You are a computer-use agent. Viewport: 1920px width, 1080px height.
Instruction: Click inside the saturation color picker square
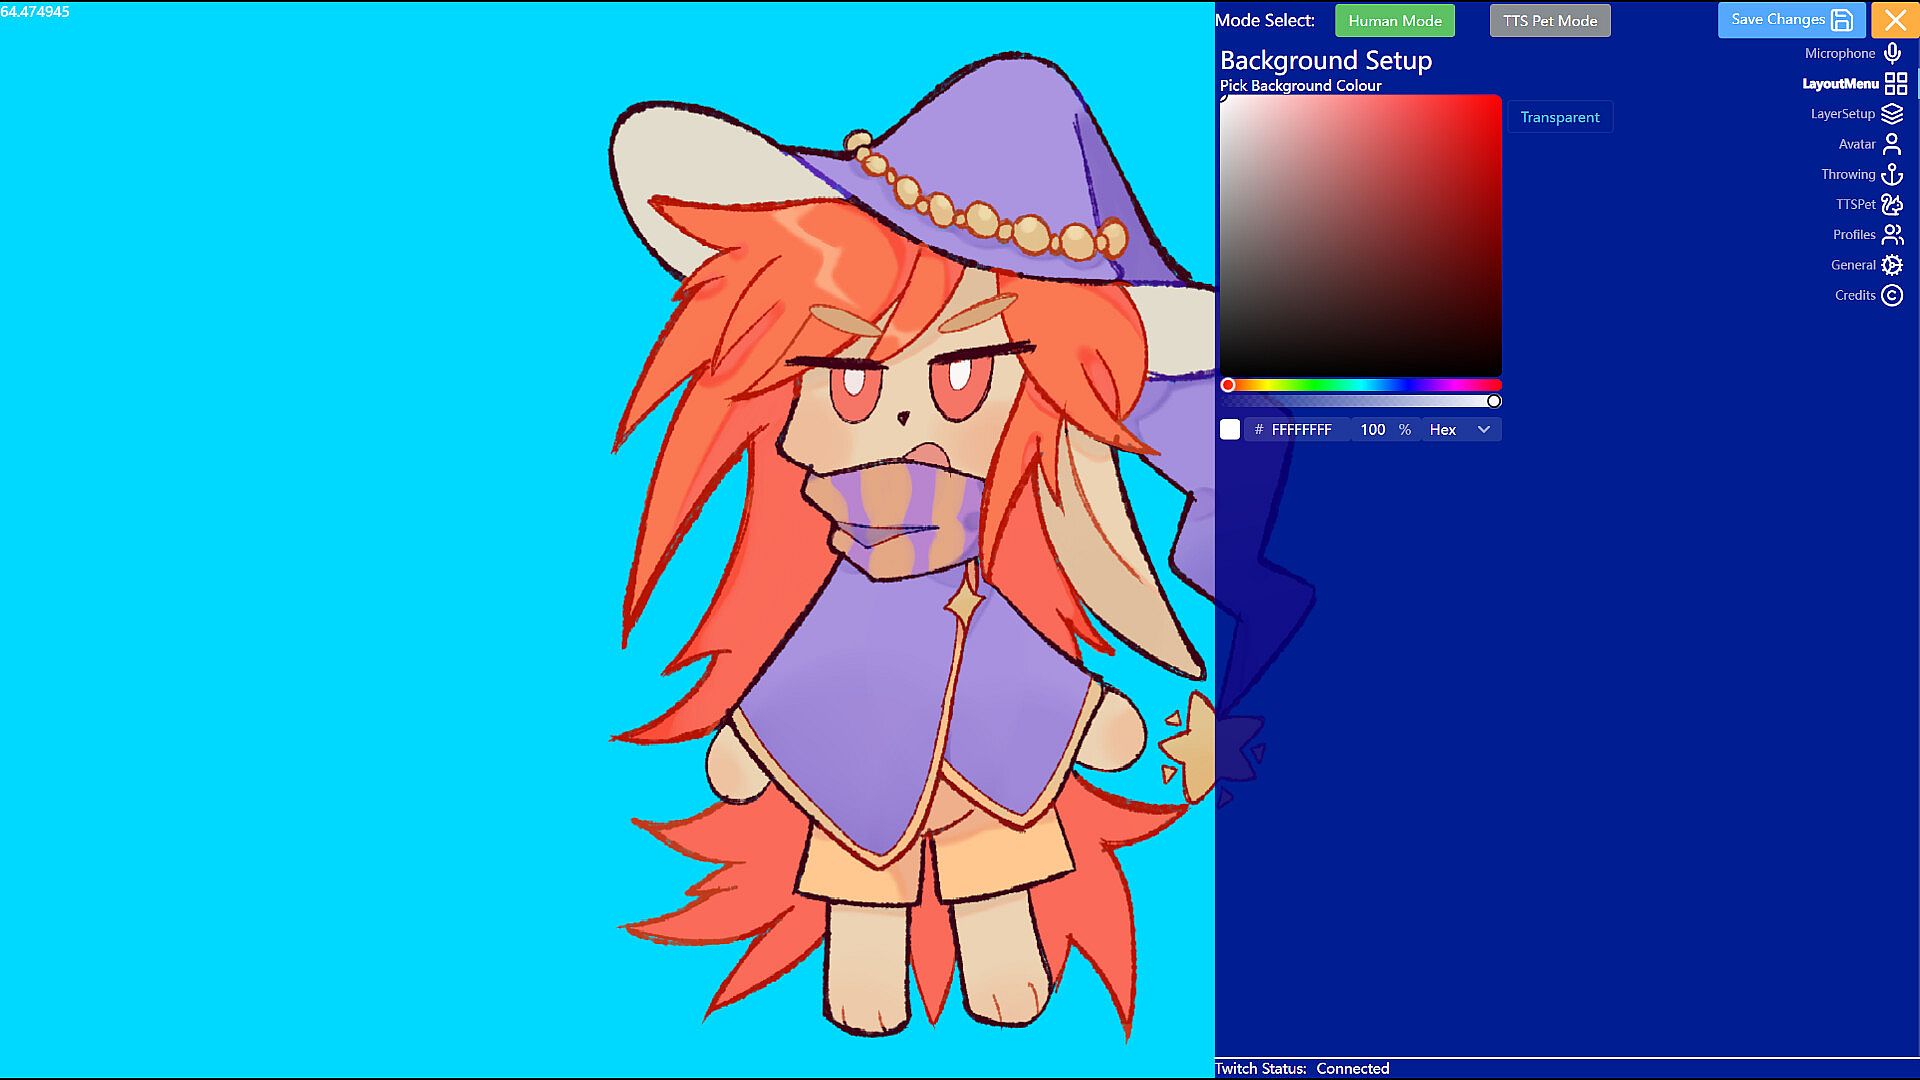[x=1360, y=235]
